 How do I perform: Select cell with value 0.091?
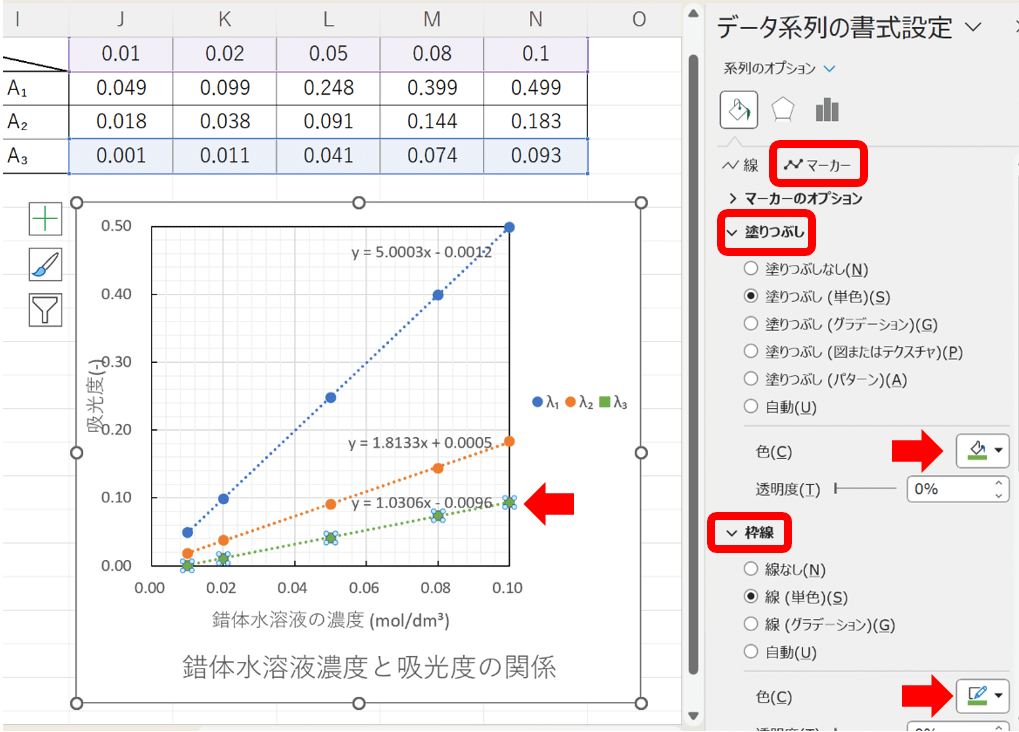(x=328, y=122)
